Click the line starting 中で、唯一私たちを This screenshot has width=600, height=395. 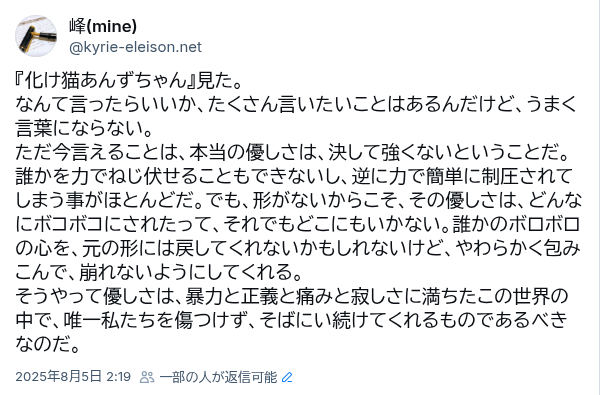(292, 320)
